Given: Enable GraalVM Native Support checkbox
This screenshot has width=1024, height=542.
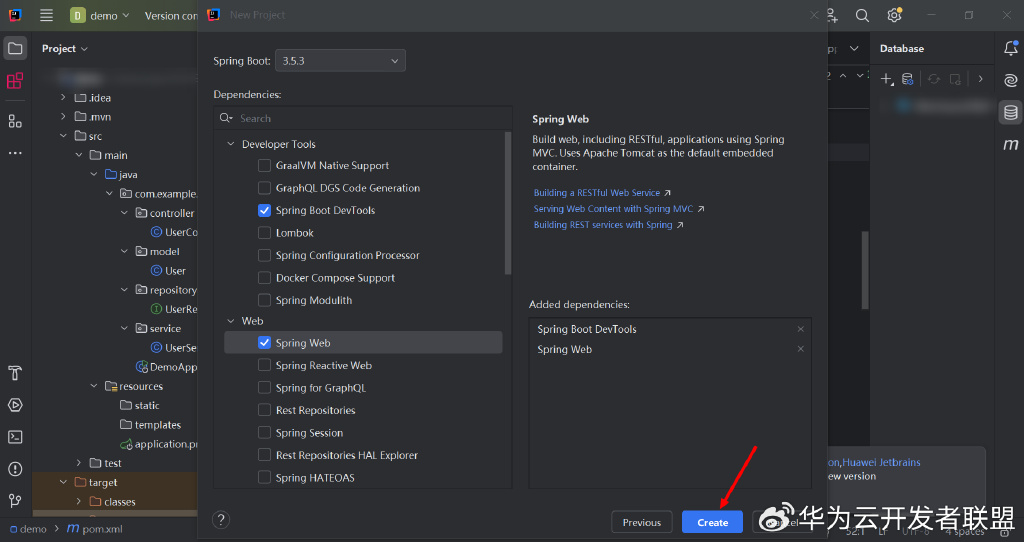Looking at the screenshot, I should tap(264, 165).
